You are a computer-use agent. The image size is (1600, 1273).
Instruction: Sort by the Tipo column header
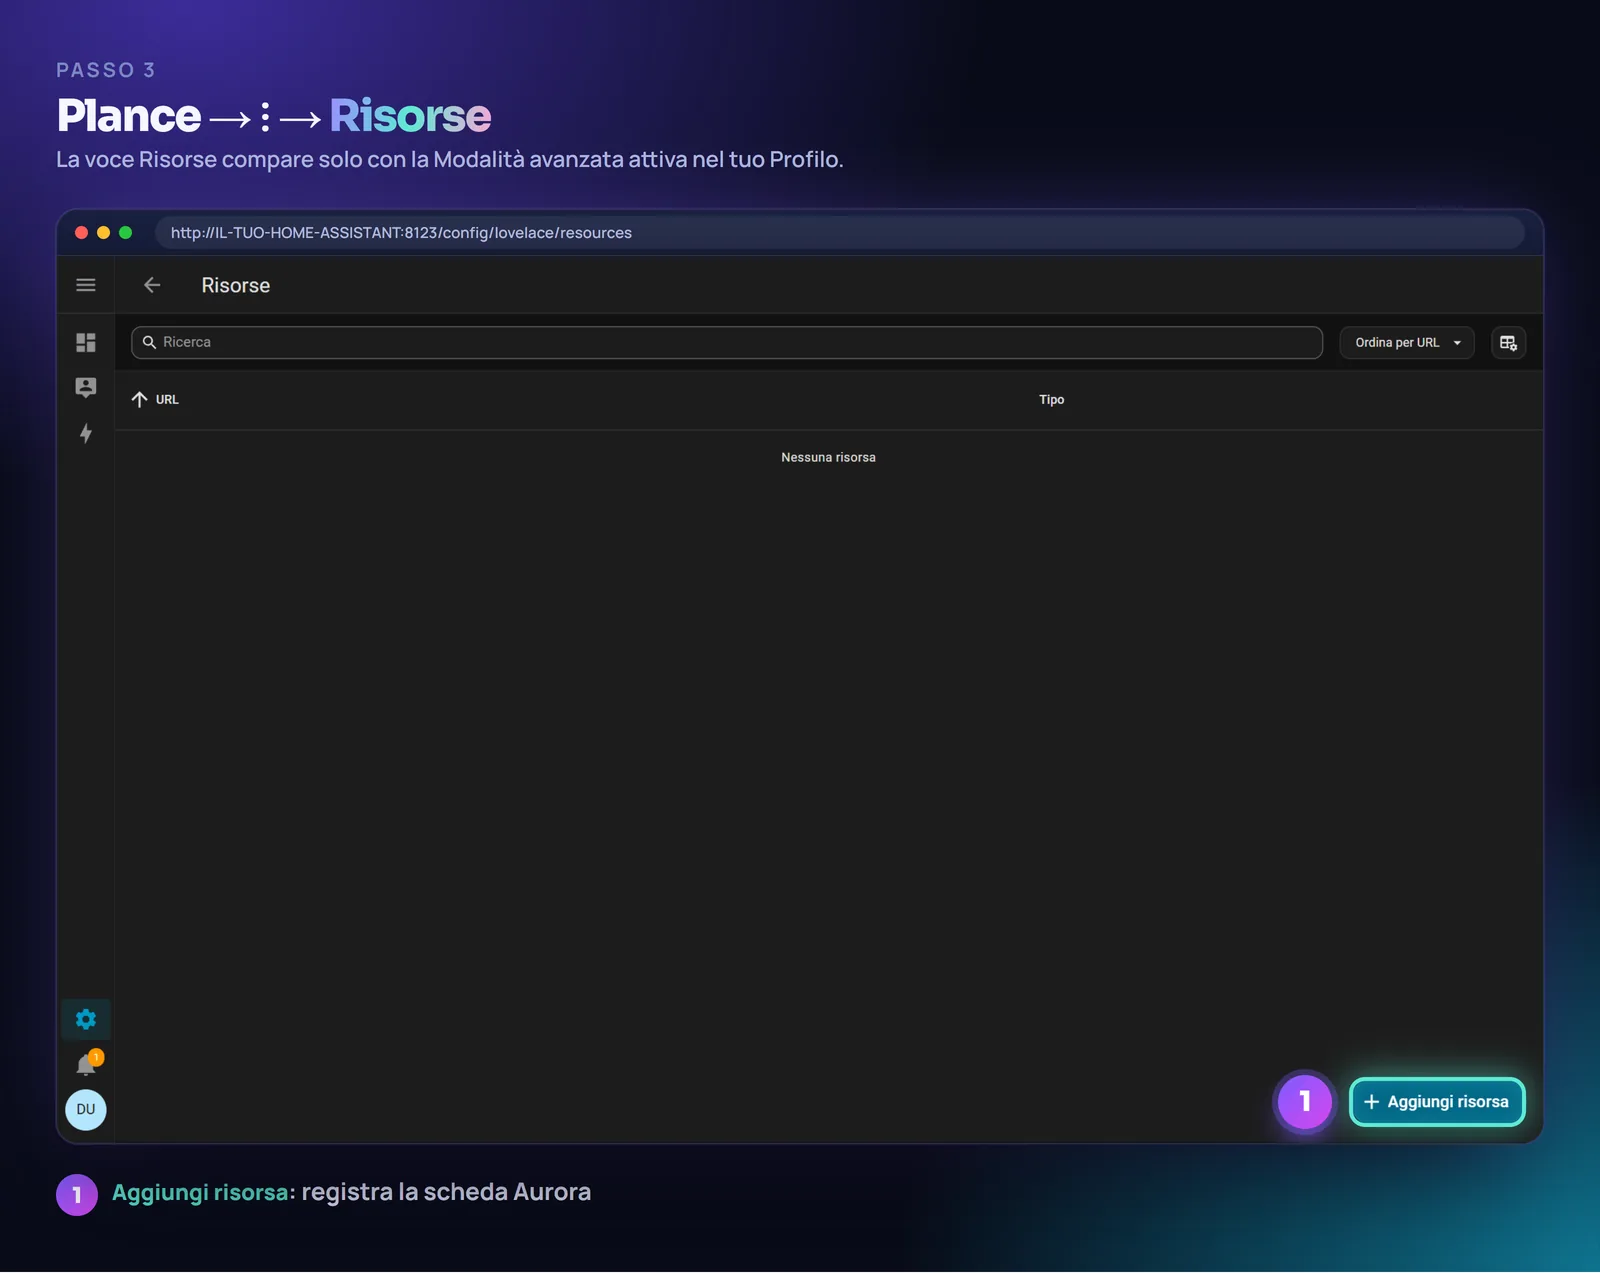click(1051, 399)
